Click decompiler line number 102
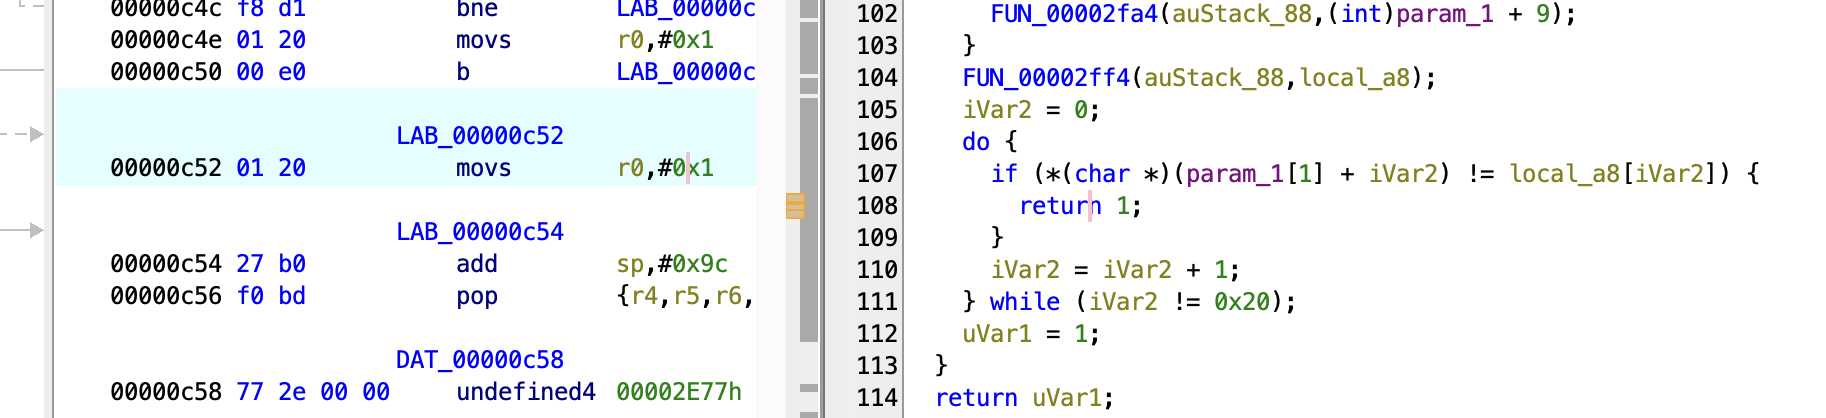 (877, 14)
